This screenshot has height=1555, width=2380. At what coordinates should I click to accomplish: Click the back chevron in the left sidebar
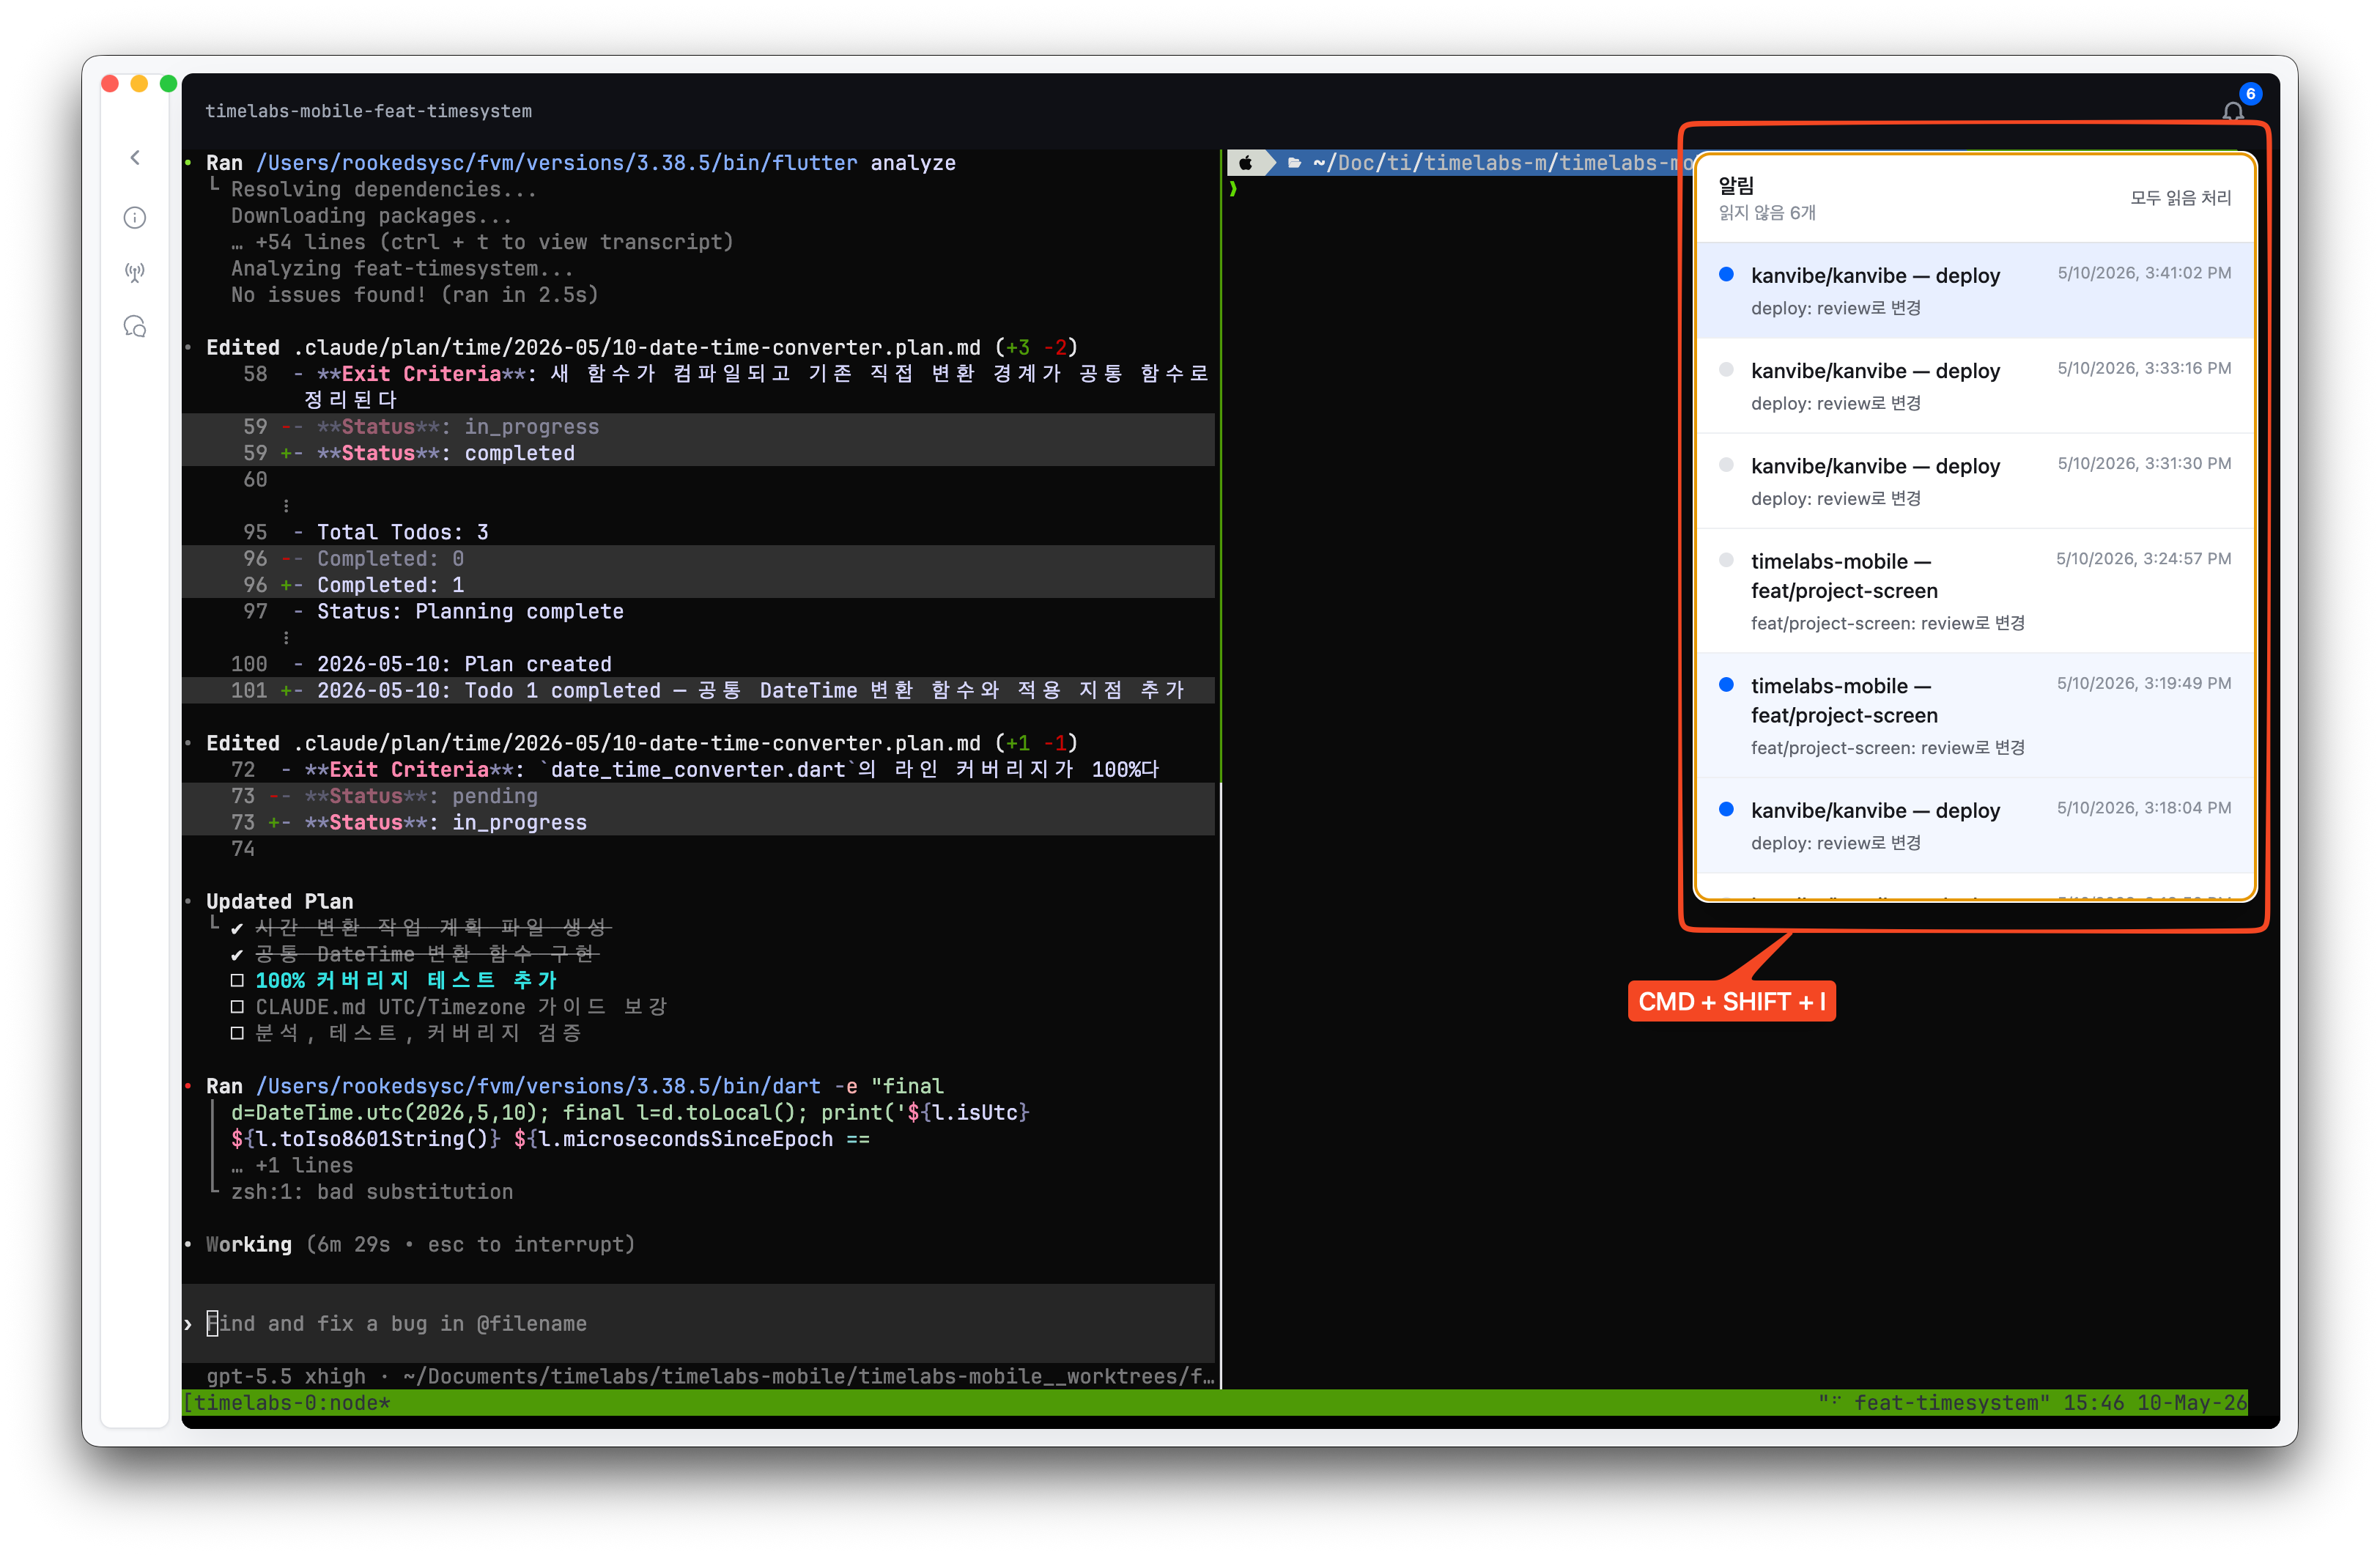pyautogui.click(x=135, y=157)
